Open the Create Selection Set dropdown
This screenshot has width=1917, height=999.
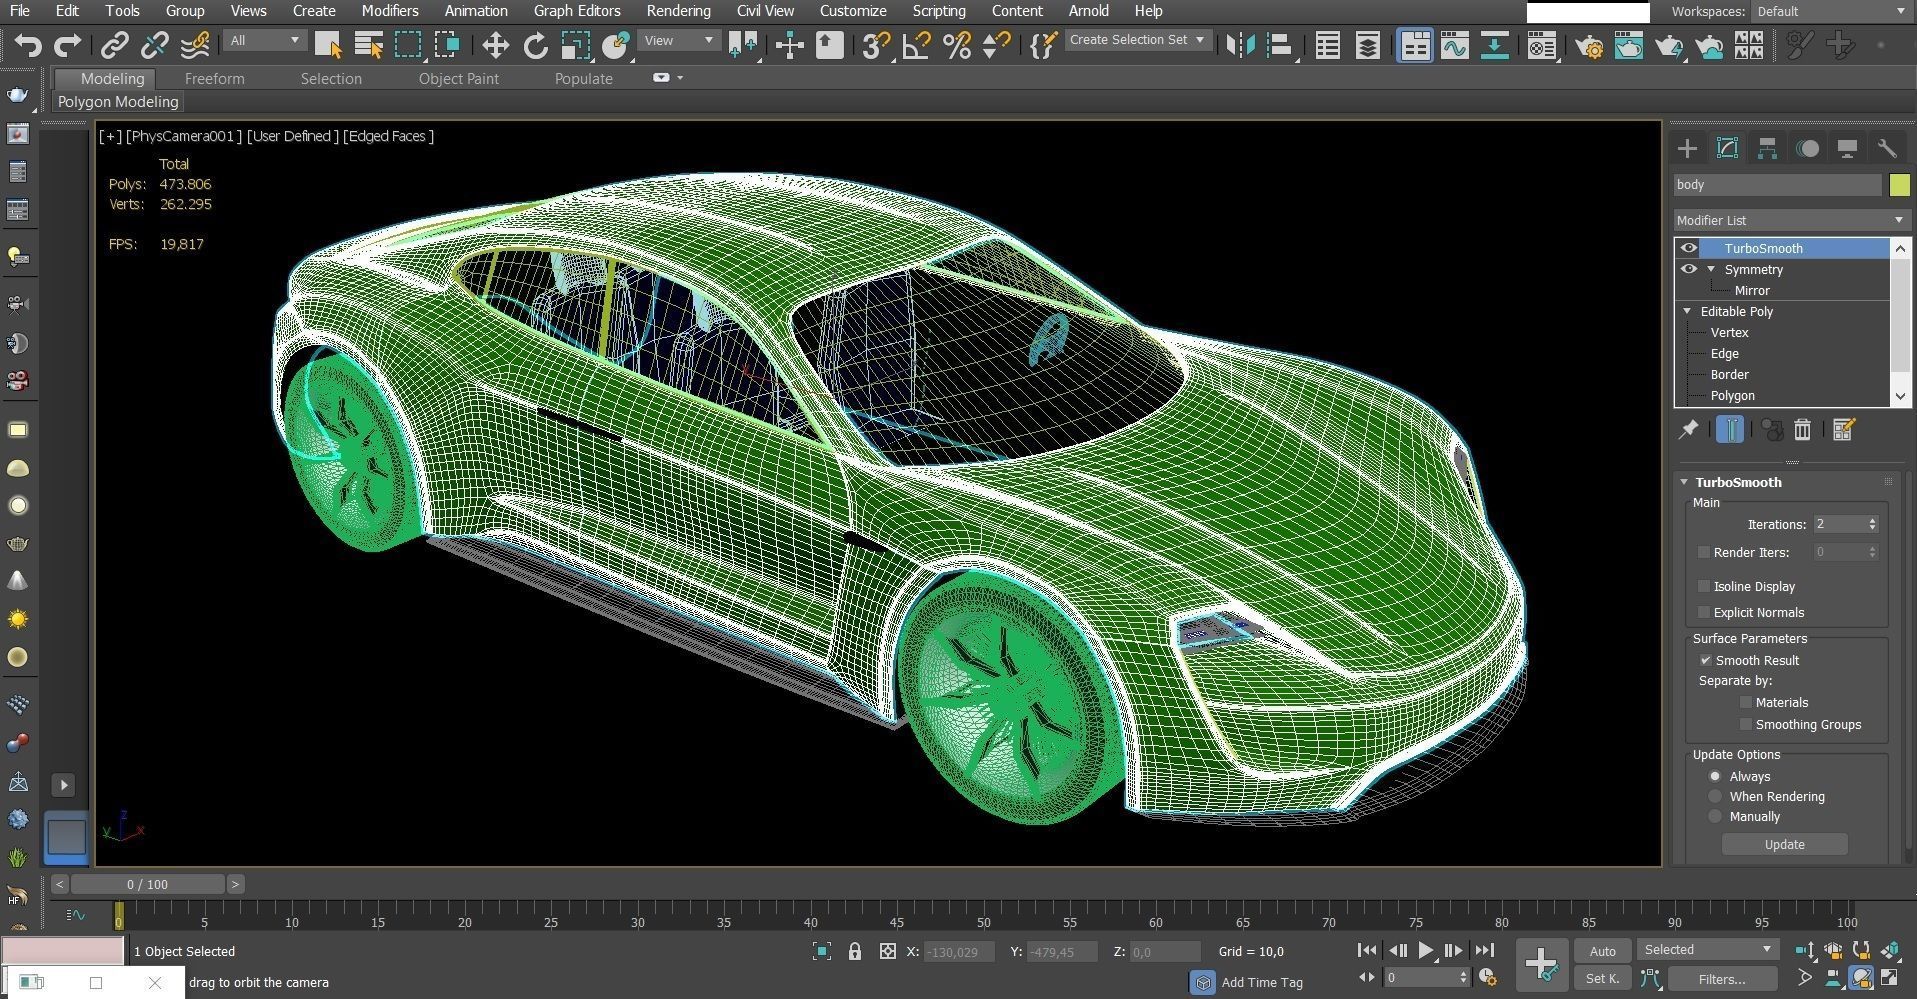coord(1137,40)
